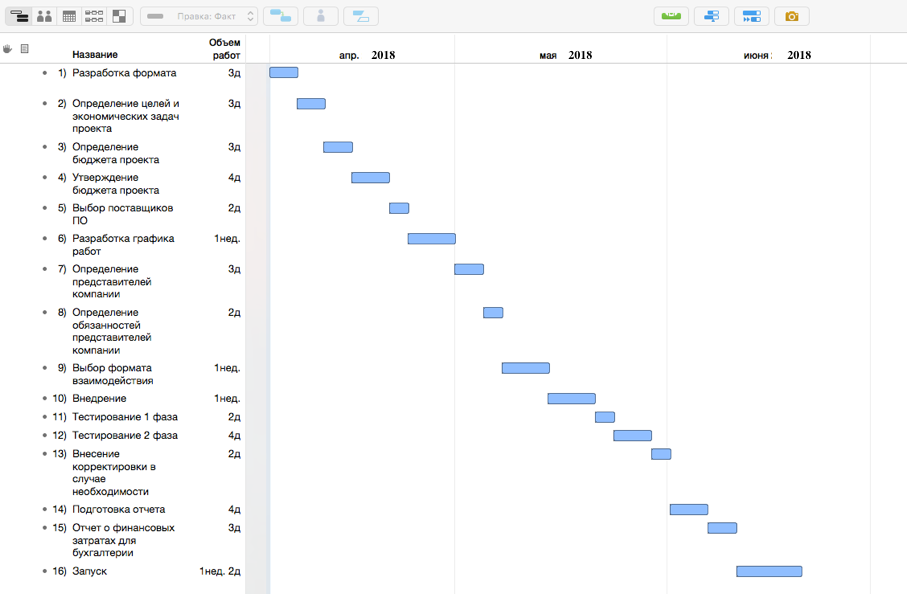Click the Gantt bar for Определение целей task

click(311, 104)
